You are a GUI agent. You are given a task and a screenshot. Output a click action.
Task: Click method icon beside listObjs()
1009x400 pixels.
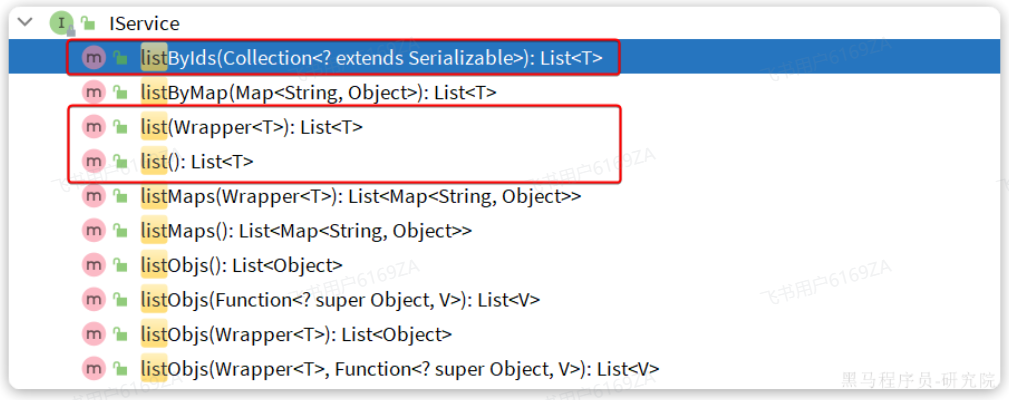(93, 265)
